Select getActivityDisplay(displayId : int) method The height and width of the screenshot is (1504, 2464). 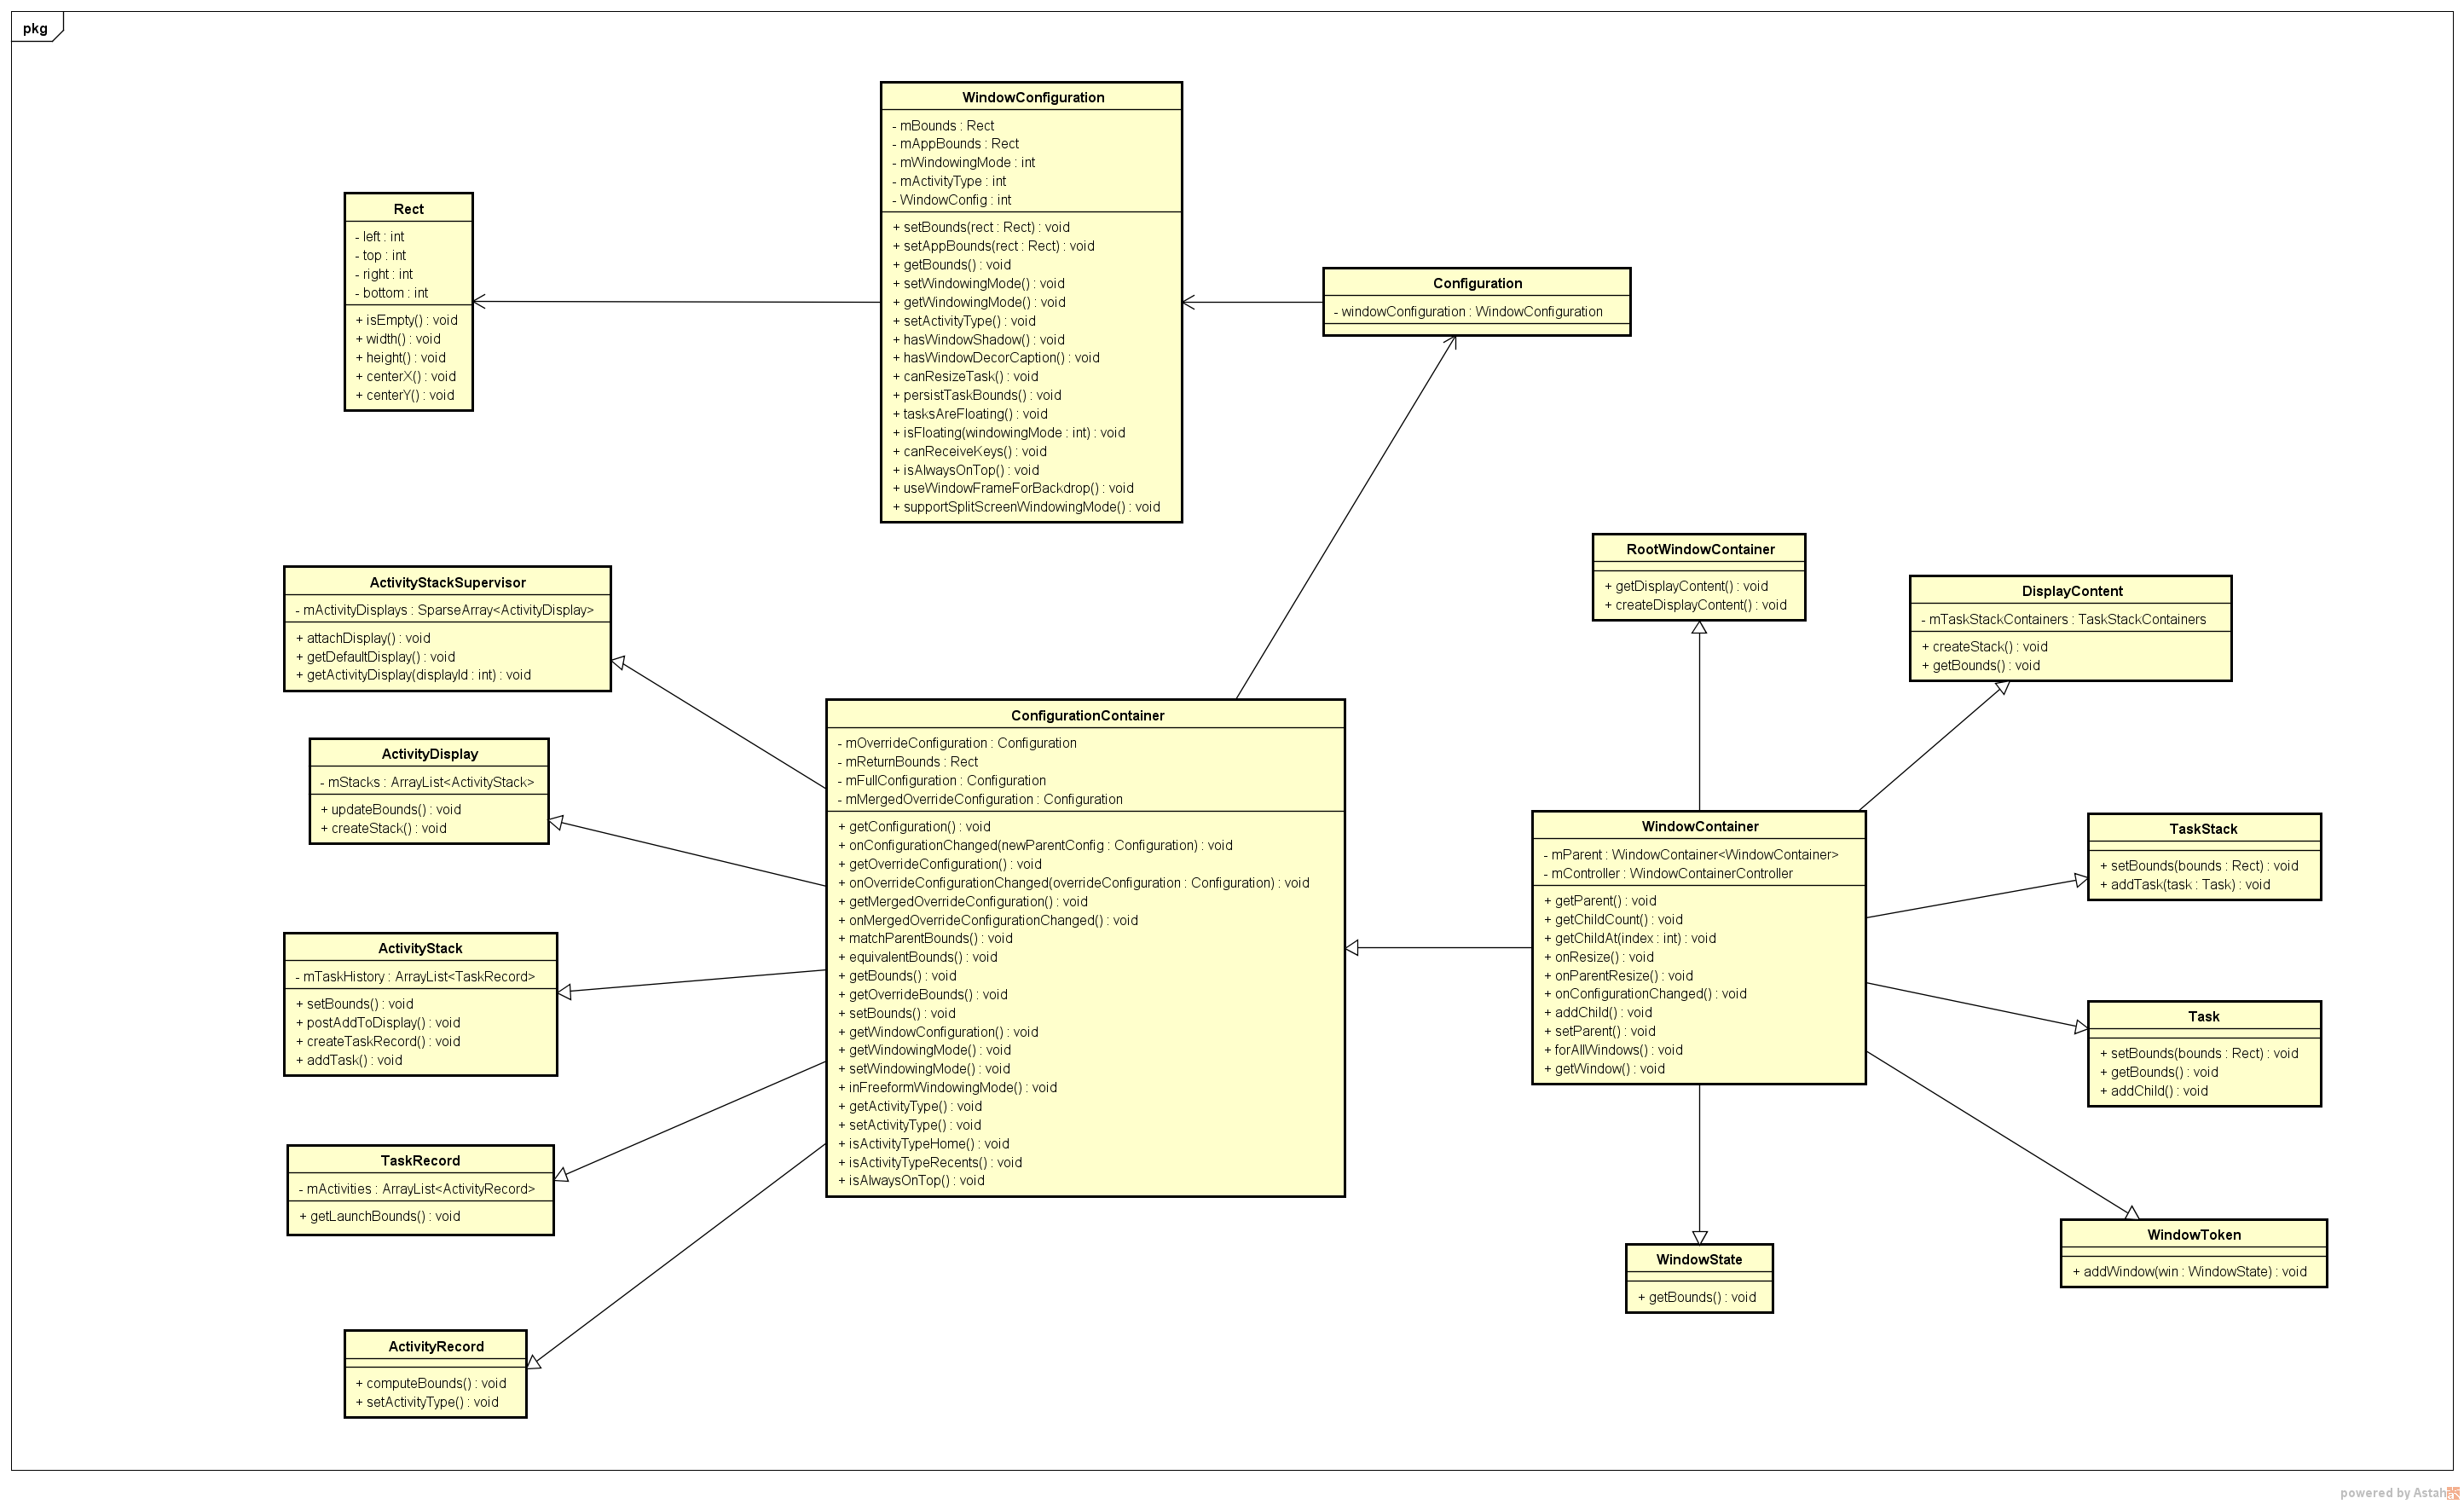click(413, 675)
